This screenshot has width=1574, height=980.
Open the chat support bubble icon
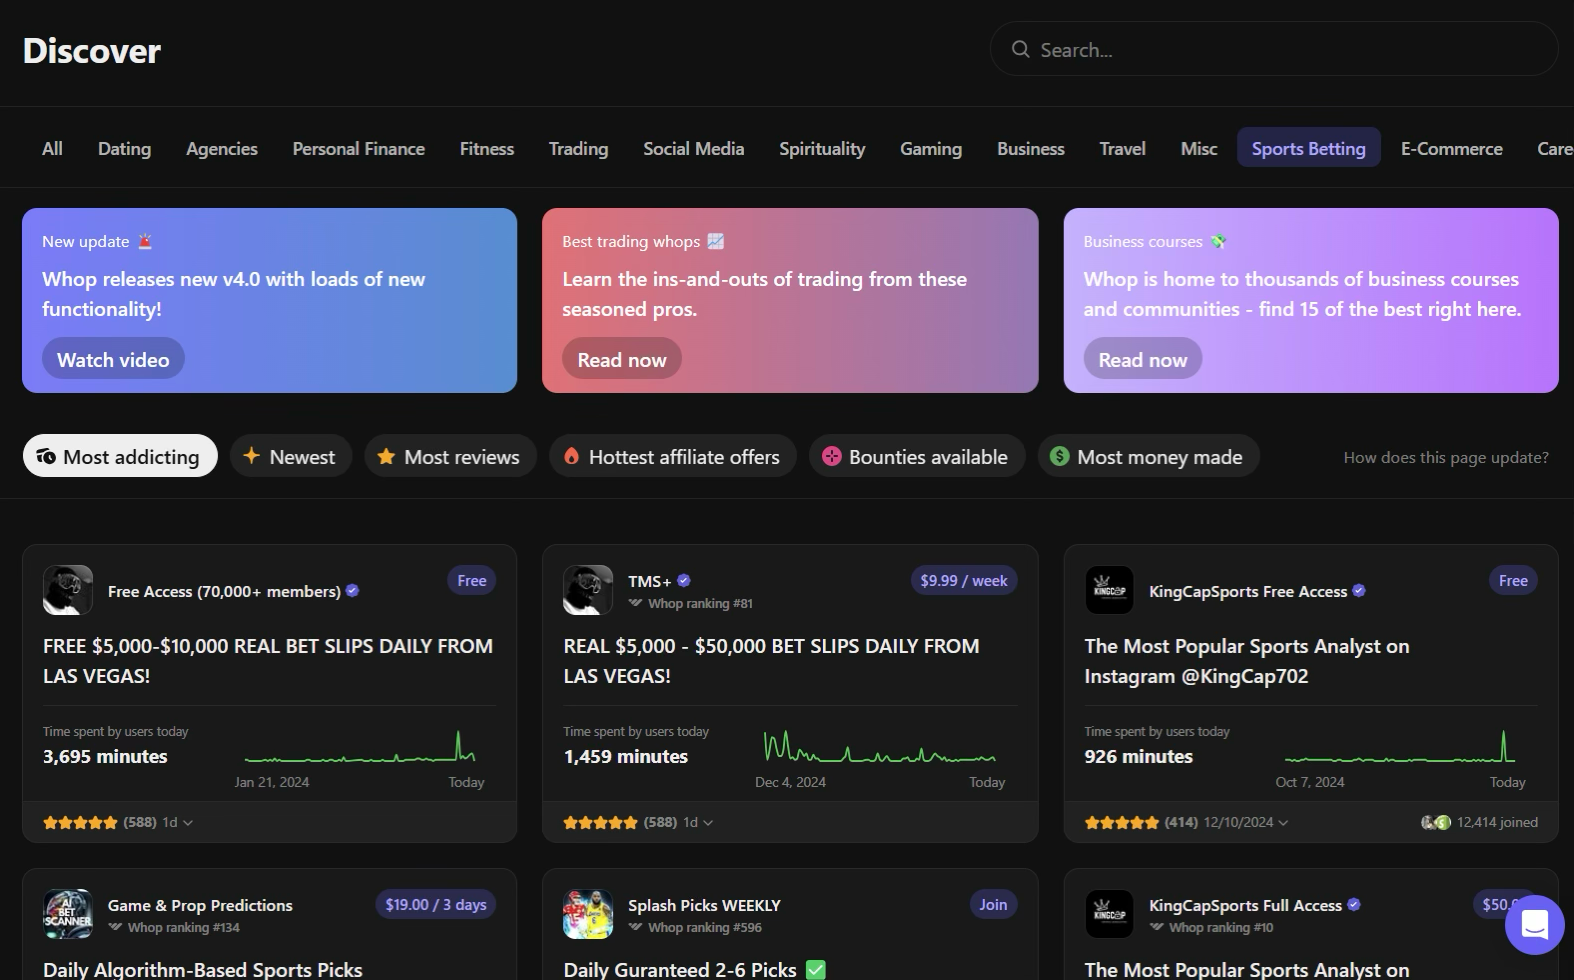(1535, 925)
